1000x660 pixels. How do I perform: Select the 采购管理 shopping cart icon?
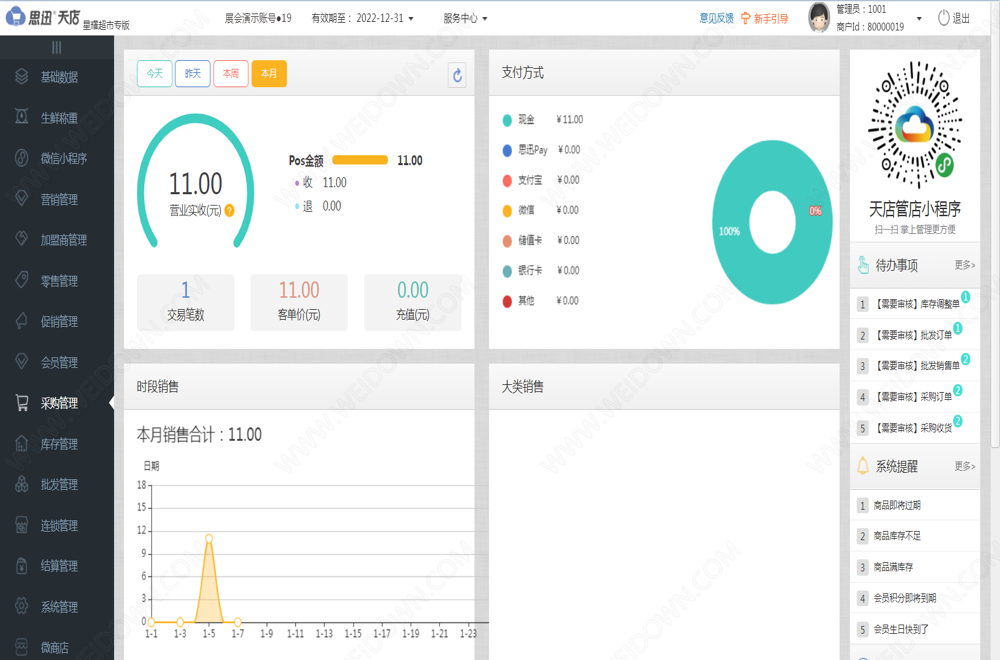coord(22,403)
